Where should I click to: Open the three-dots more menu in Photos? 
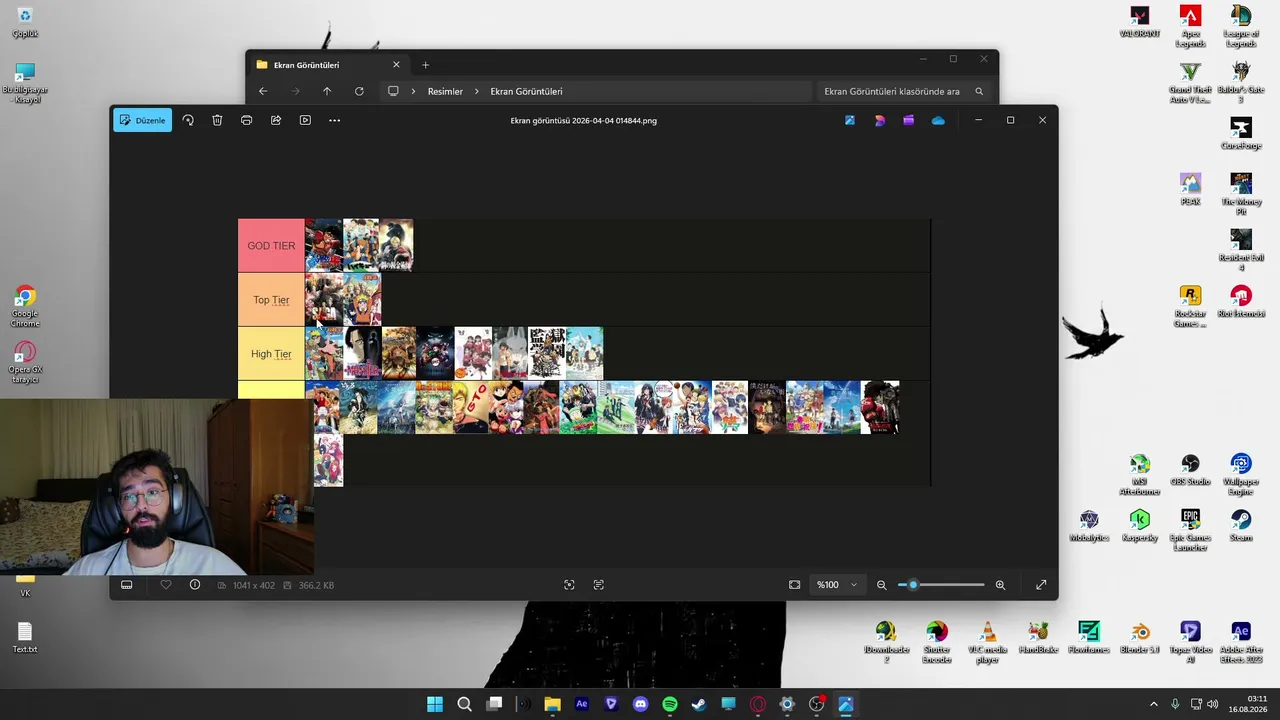334,120
